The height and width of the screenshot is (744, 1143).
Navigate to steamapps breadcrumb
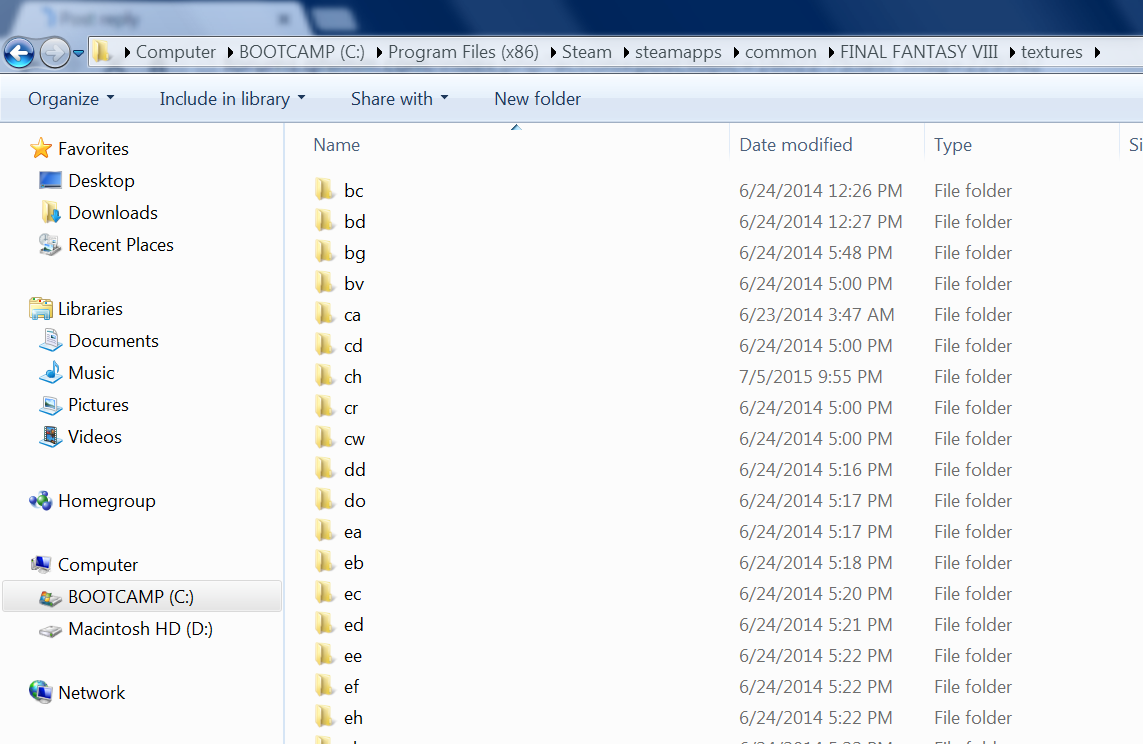click(x=678, y=52)
